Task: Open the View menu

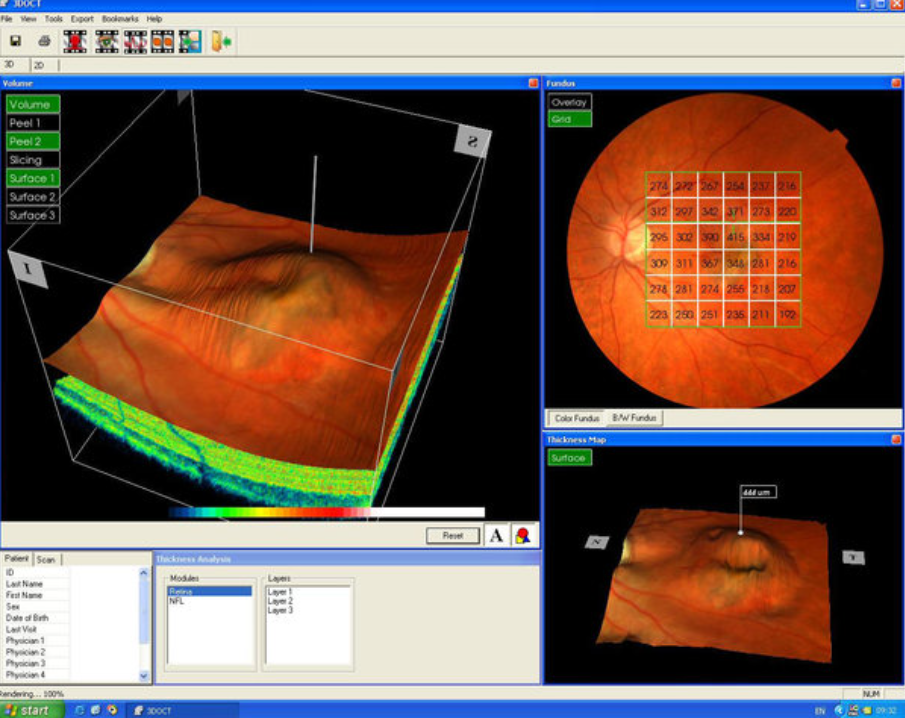Action: coord(28,19)
